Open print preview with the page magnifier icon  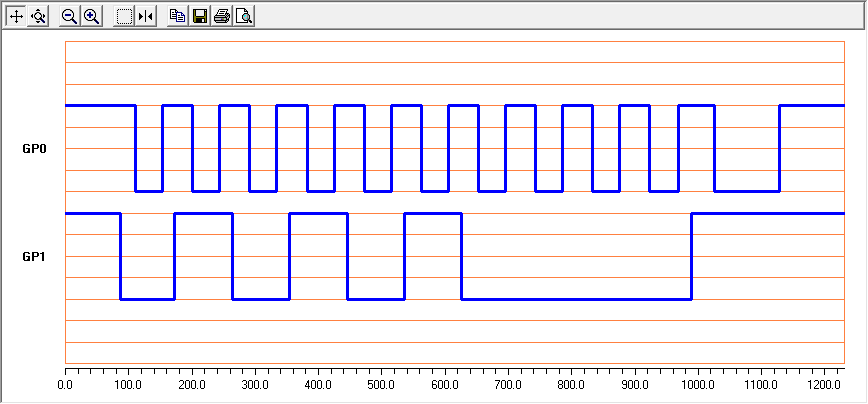(244, 16)
